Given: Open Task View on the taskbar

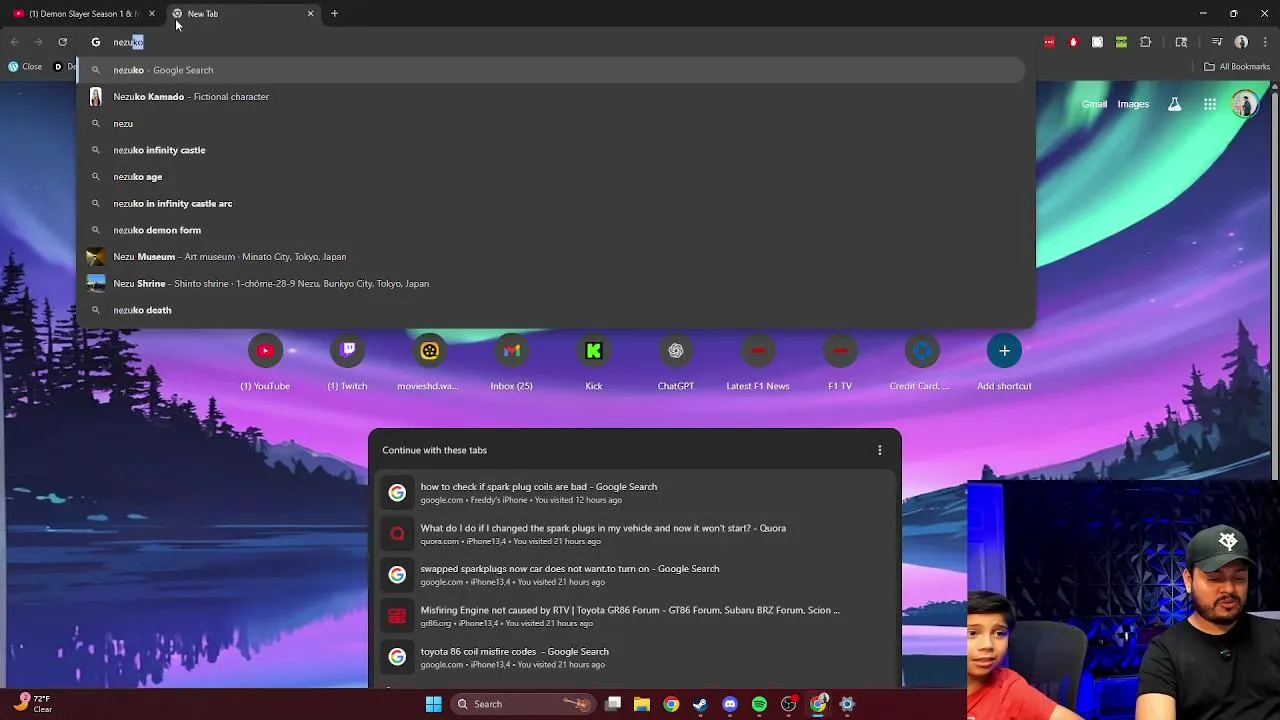Looking at the screenshot, I should point(613,704).
